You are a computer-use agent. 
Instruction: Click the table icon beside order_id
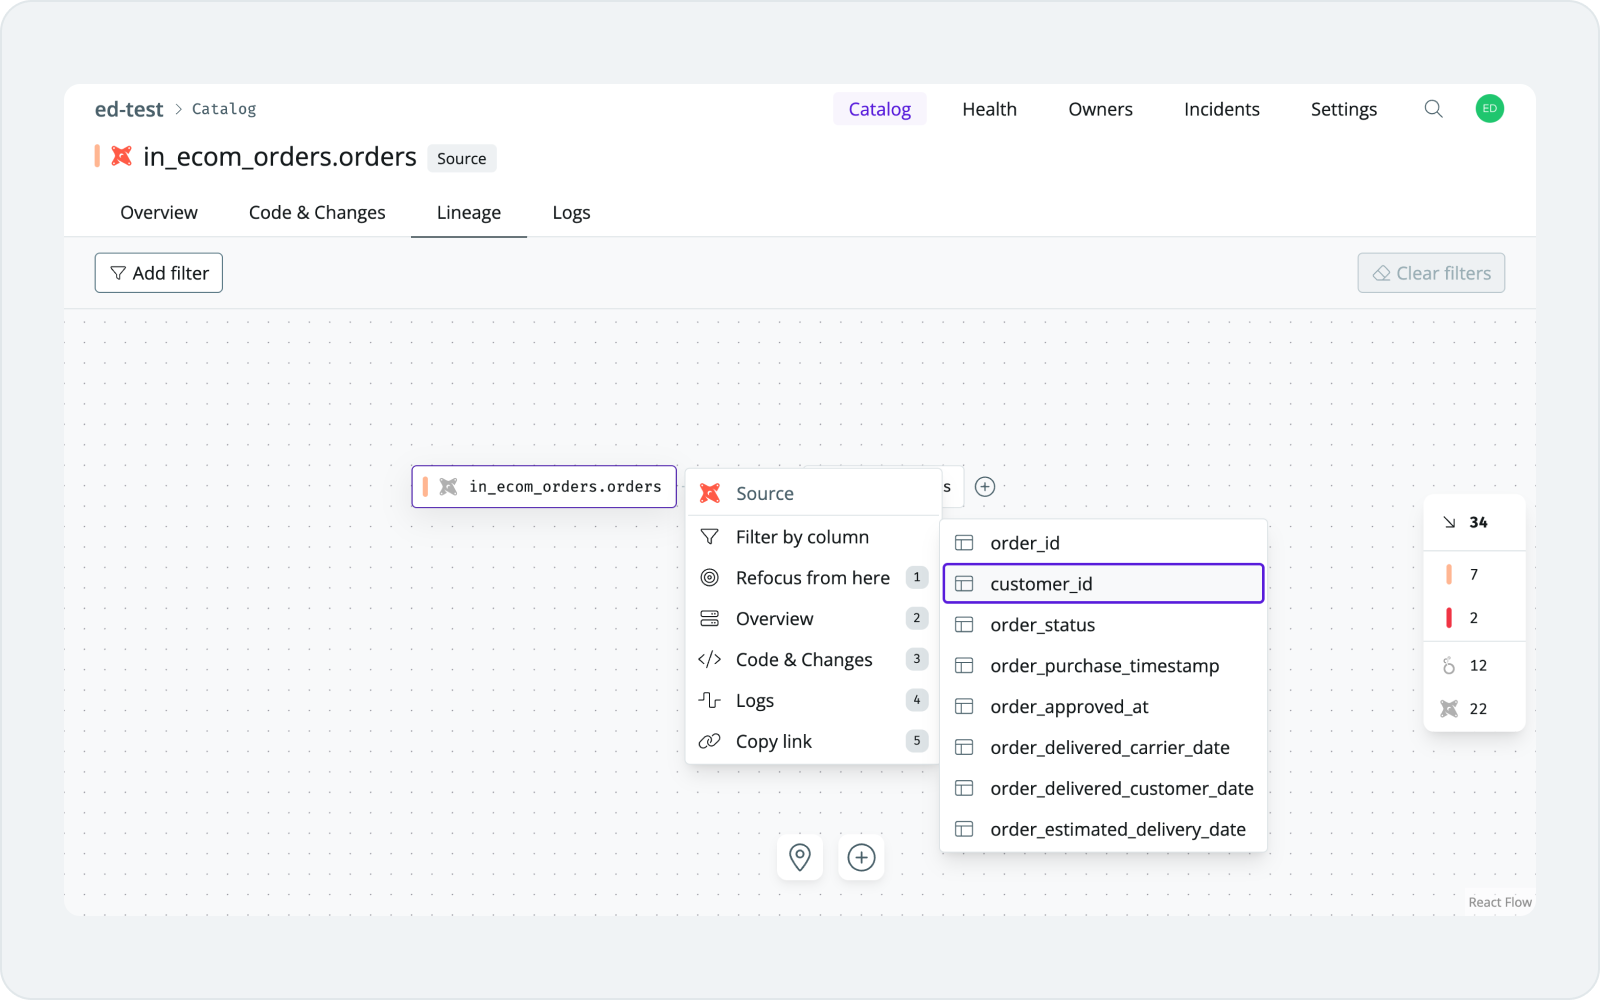pos(964,543)
